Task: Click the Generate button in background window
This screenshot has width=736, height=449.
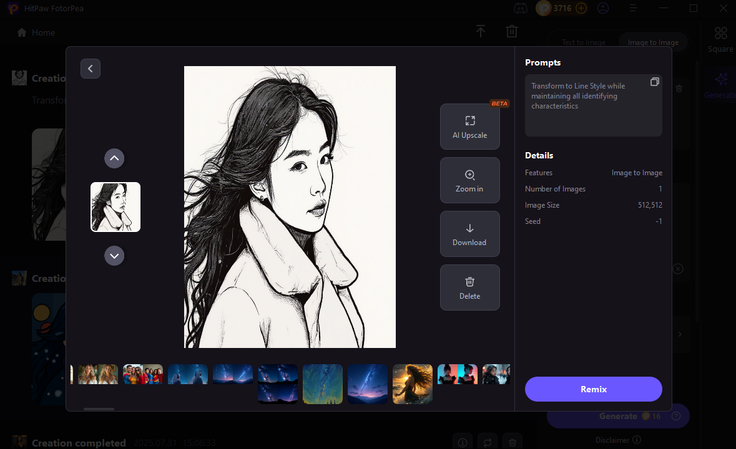Action: pyautogui.click(x=618, y=416)
